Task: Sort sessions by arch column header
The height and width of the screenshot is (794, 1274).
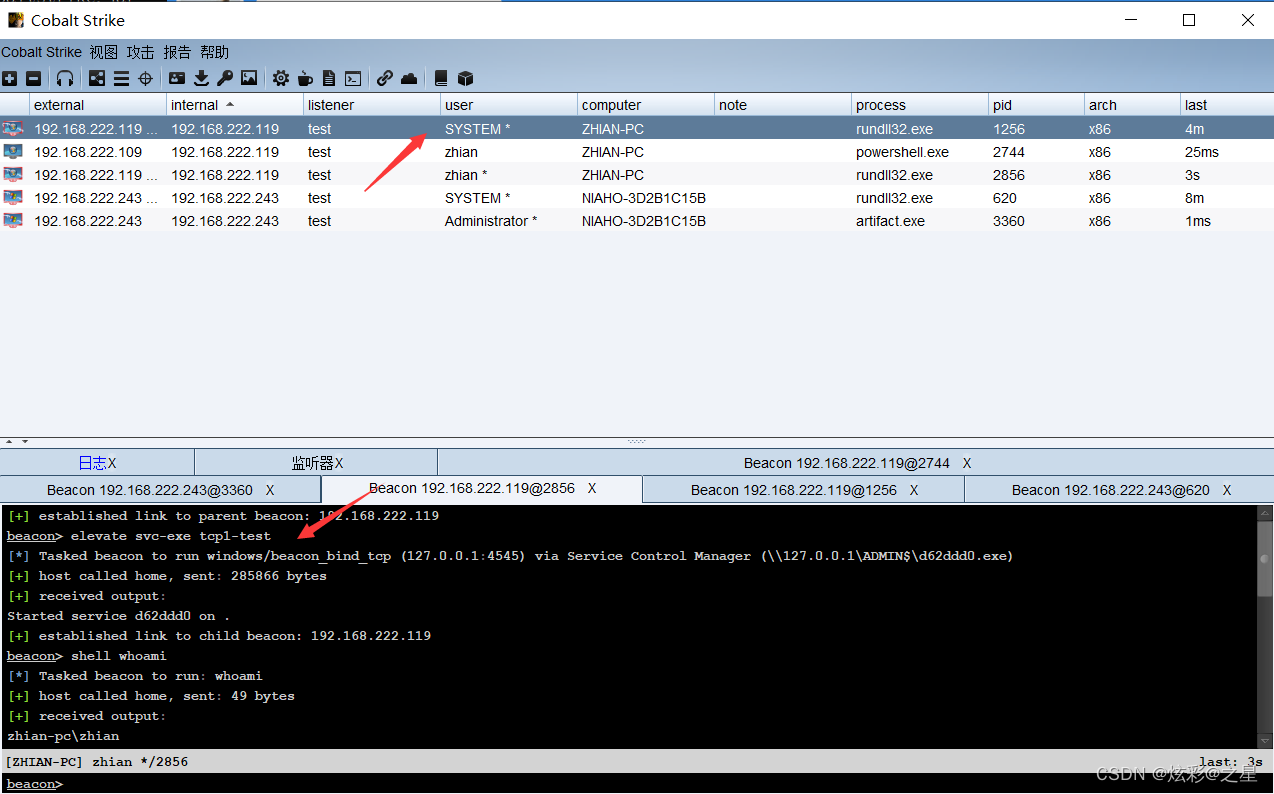Action: [x=1132, y=105]
